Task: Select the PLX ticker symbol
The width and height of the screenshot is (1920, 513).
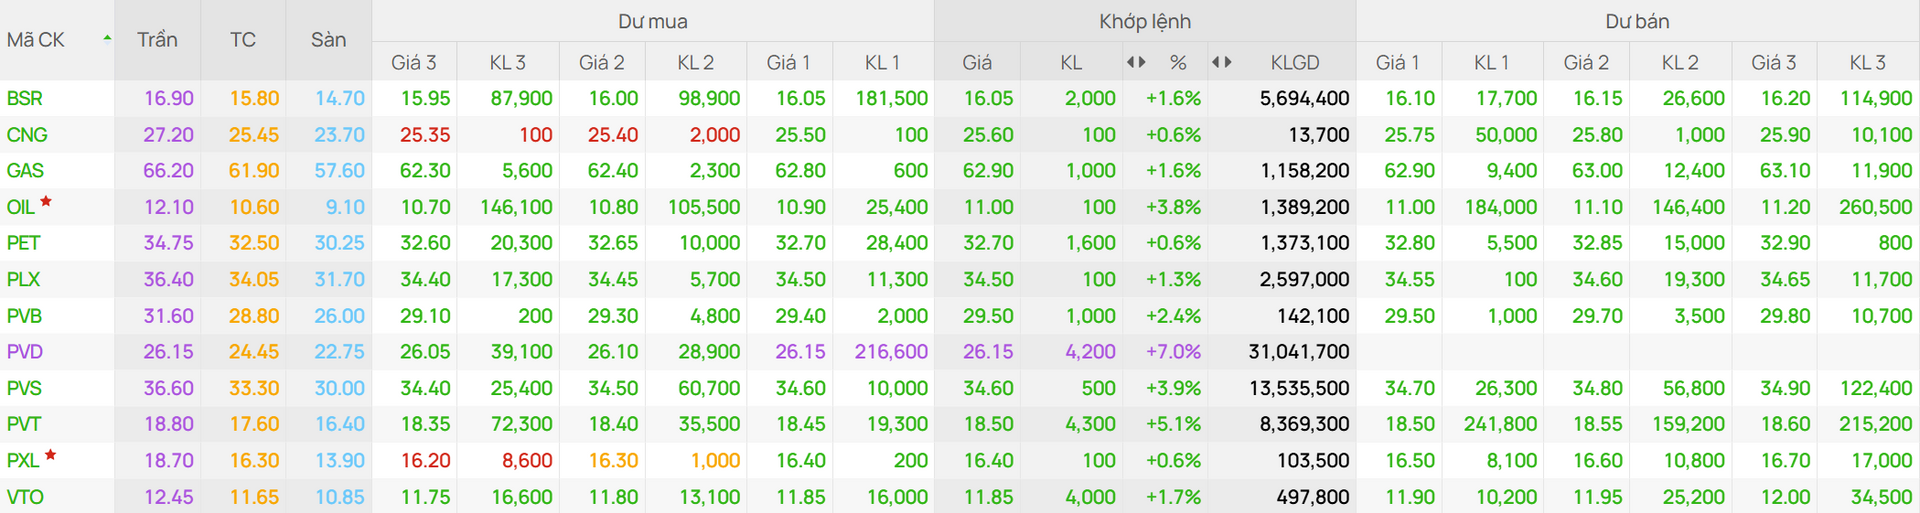Action: point(24,279)
